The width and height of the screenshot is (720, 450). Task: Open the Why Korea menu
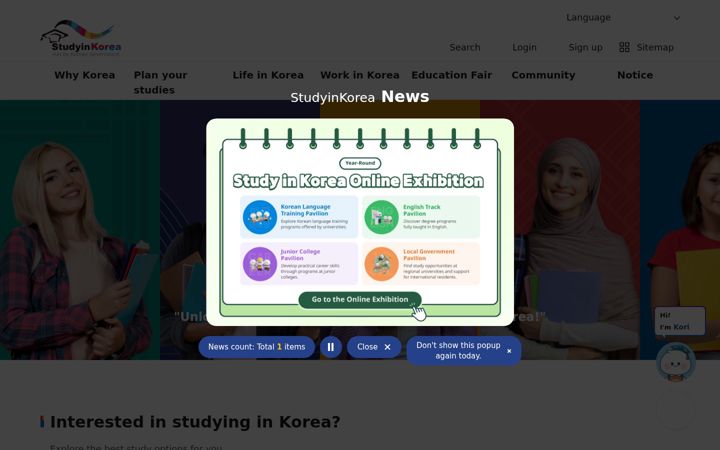(x=84, y=75)
